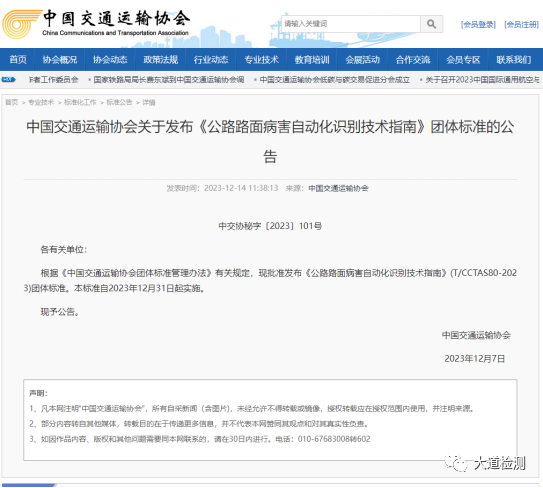Screen dimensions: 543x488
Task: Open the 会员专区 navigation menu item
Action: [463, 60]
